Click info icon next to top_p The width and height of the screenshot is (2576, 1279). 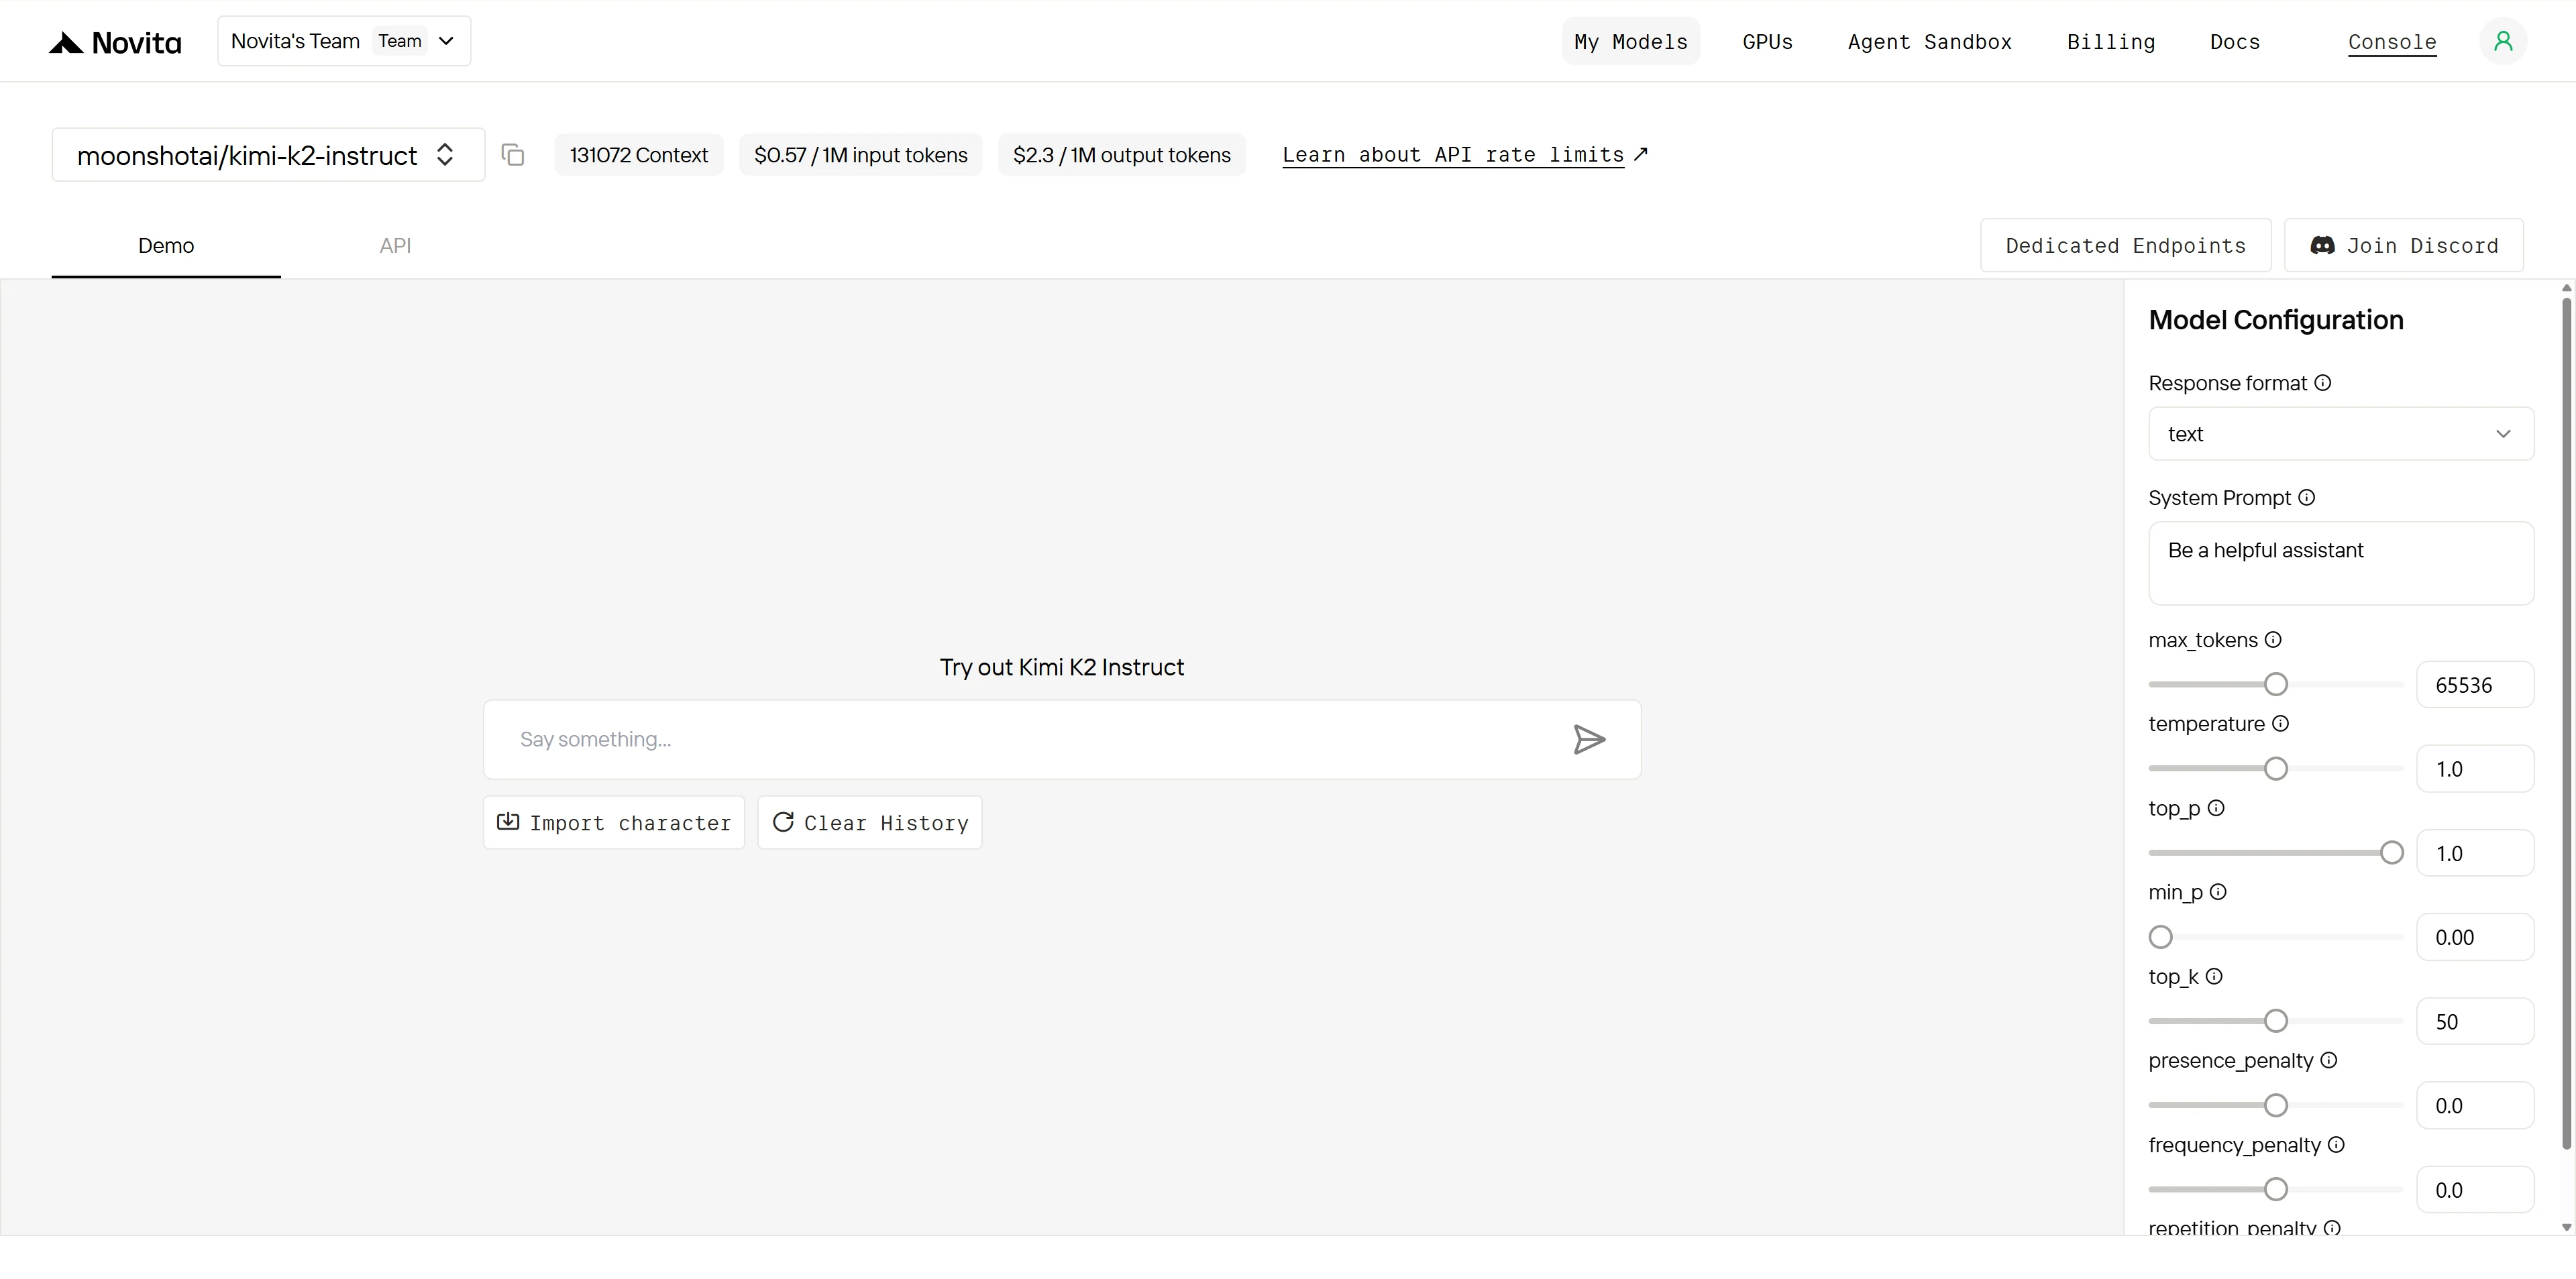[x=2216, y=808]
